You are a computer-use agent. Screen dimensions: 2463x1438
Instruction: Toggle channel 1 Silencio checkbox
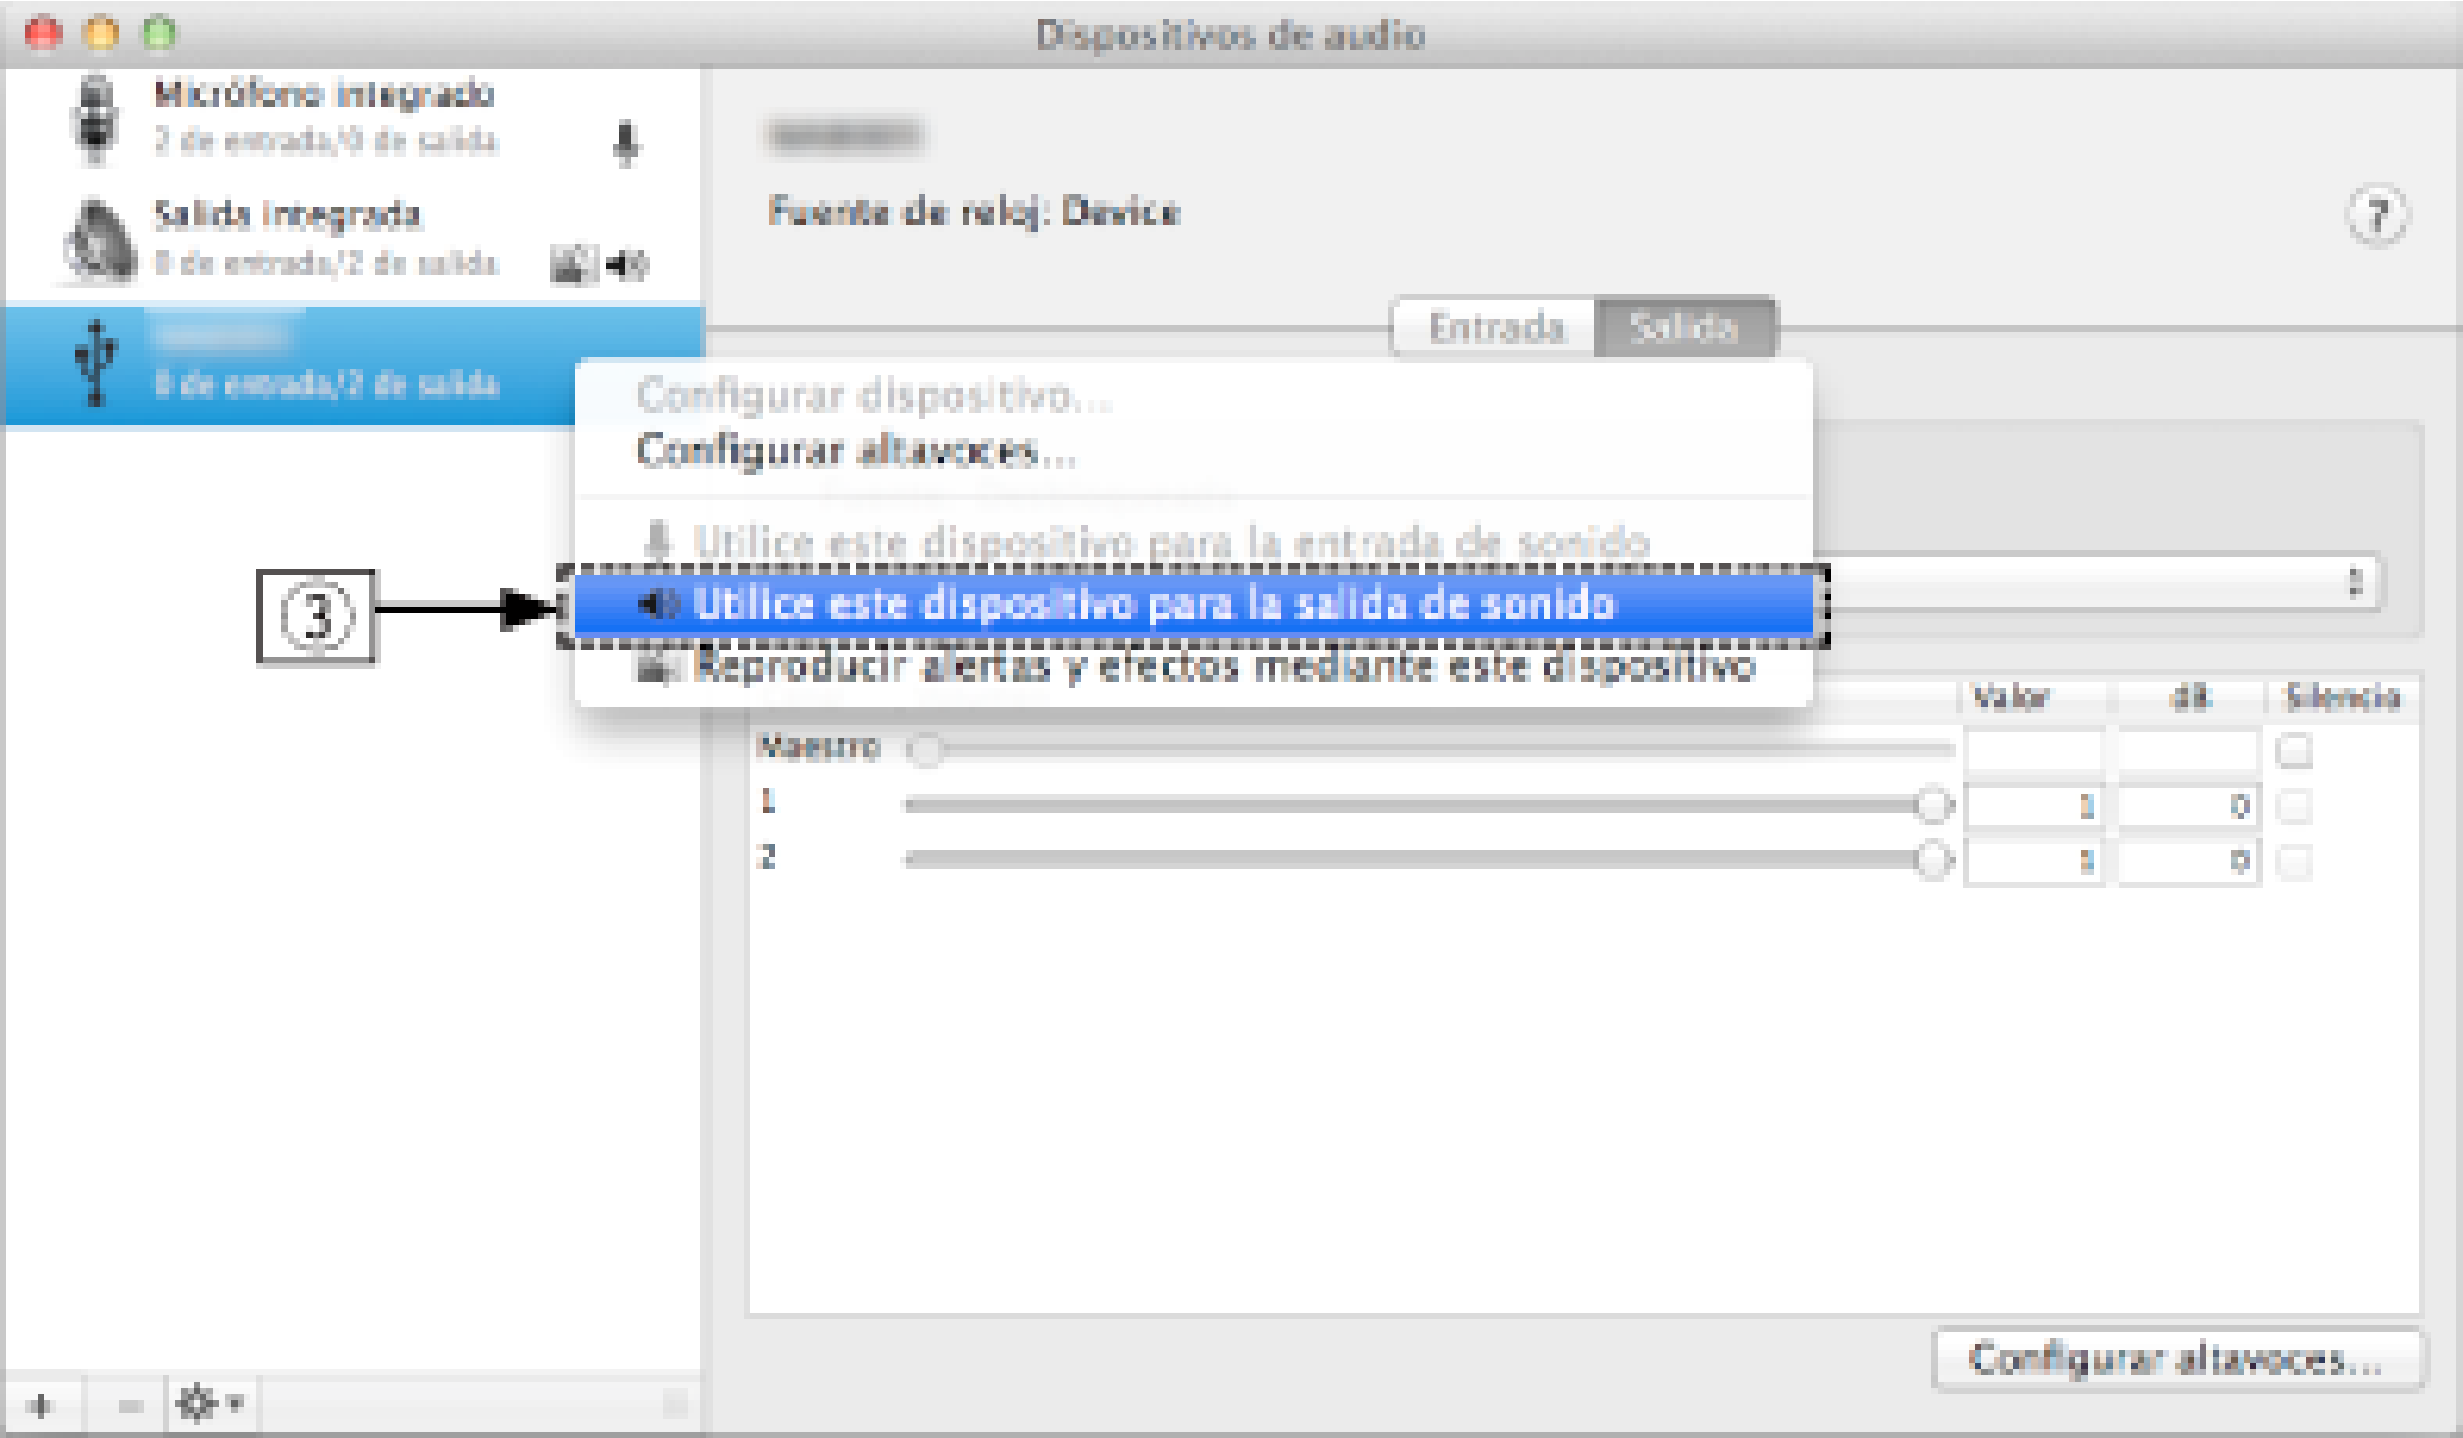(x=2293, y=806)
